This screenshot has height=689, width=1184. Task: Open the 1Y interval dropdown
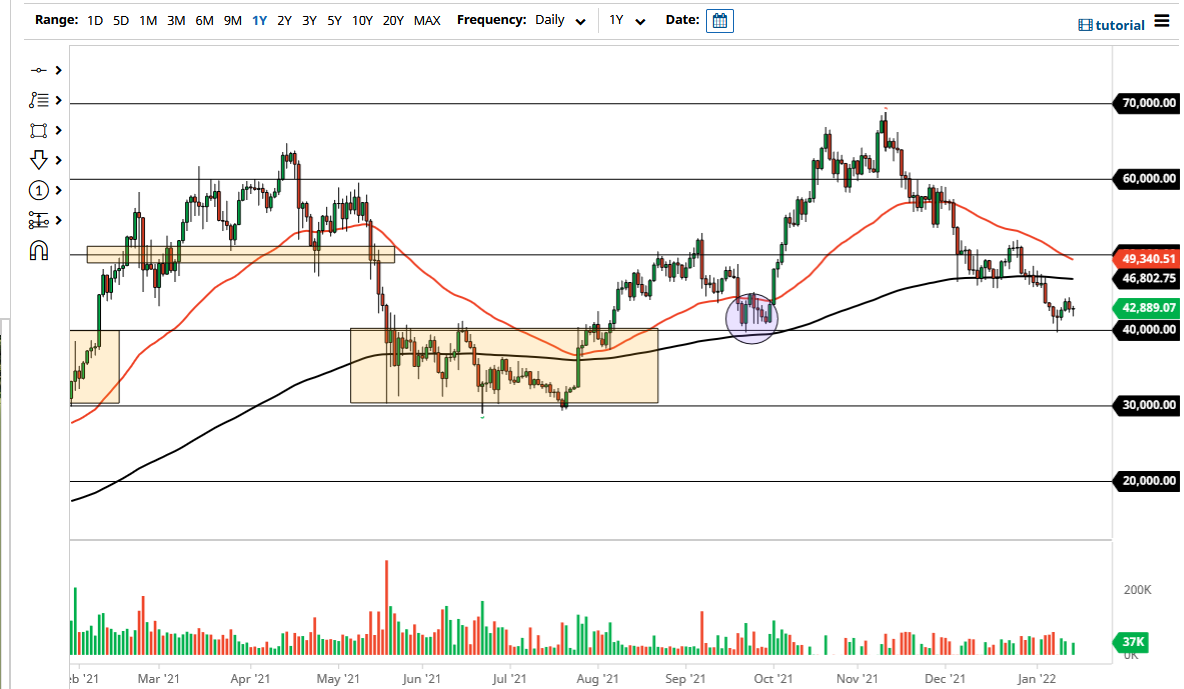(628, 20)
